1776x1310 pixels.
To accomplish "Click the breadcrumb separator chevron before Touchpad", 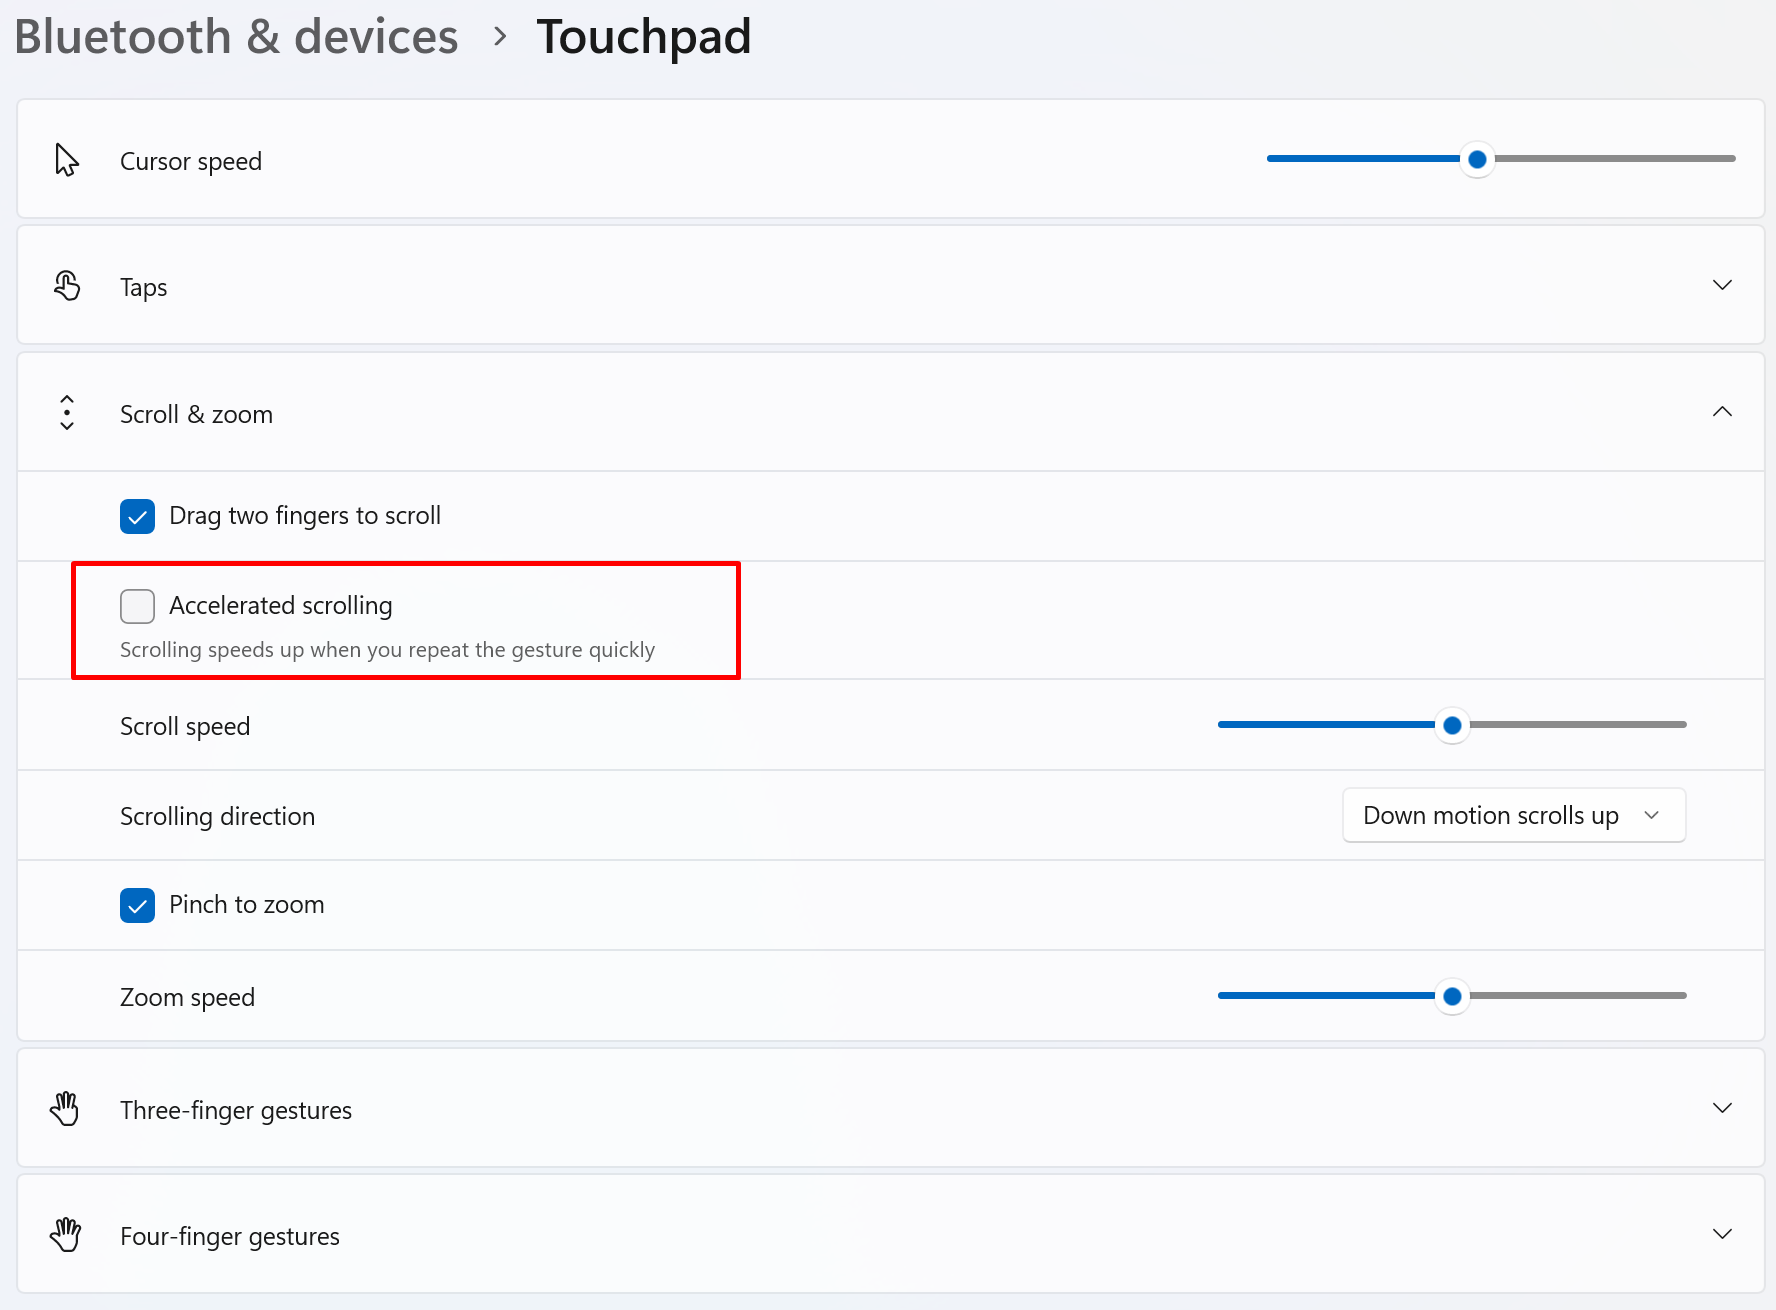I will pos(500,37).
